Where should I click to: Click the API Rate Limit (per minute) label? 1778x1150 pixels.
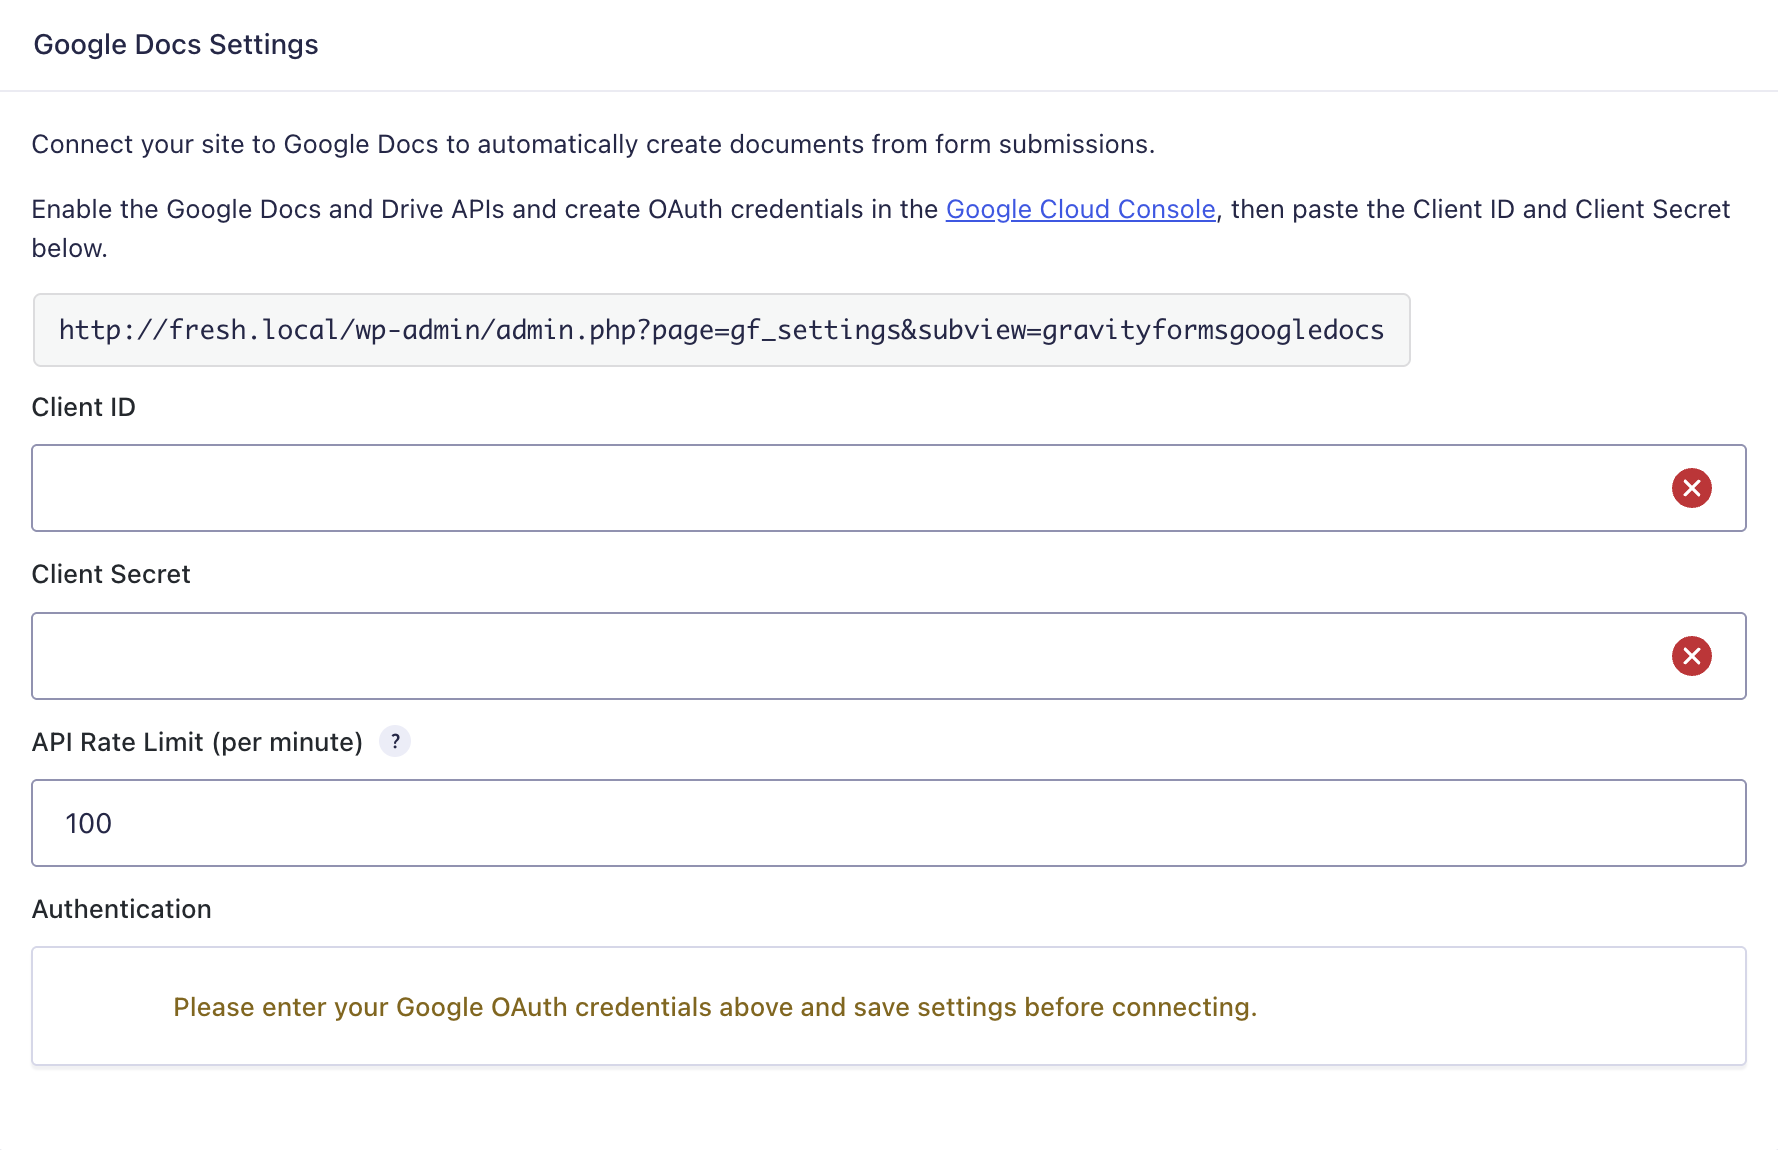point(197,742)
